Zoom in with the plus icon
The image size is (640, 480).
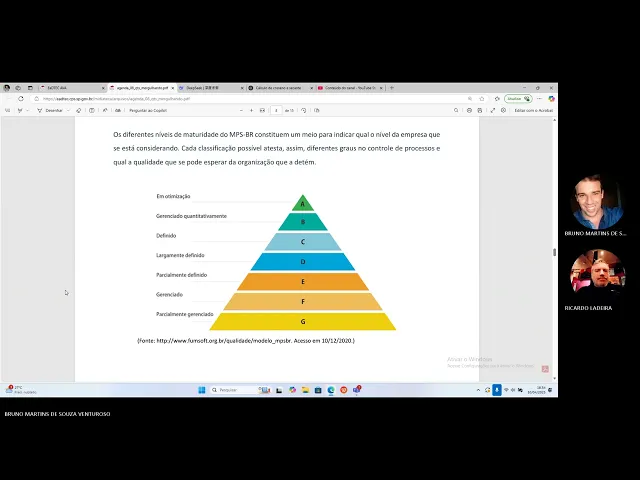(x=251, y=111)
